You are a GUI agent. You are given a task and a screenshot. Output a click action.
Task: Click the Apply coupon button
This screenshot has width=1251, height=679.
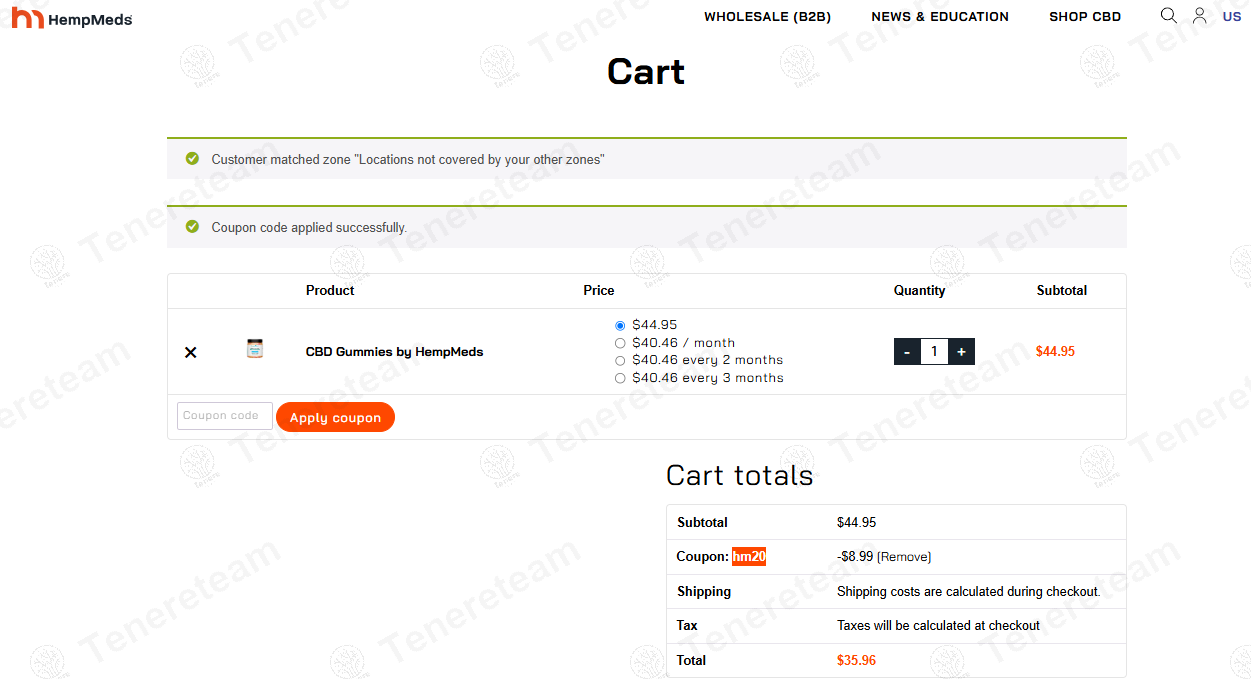point(335,417)
